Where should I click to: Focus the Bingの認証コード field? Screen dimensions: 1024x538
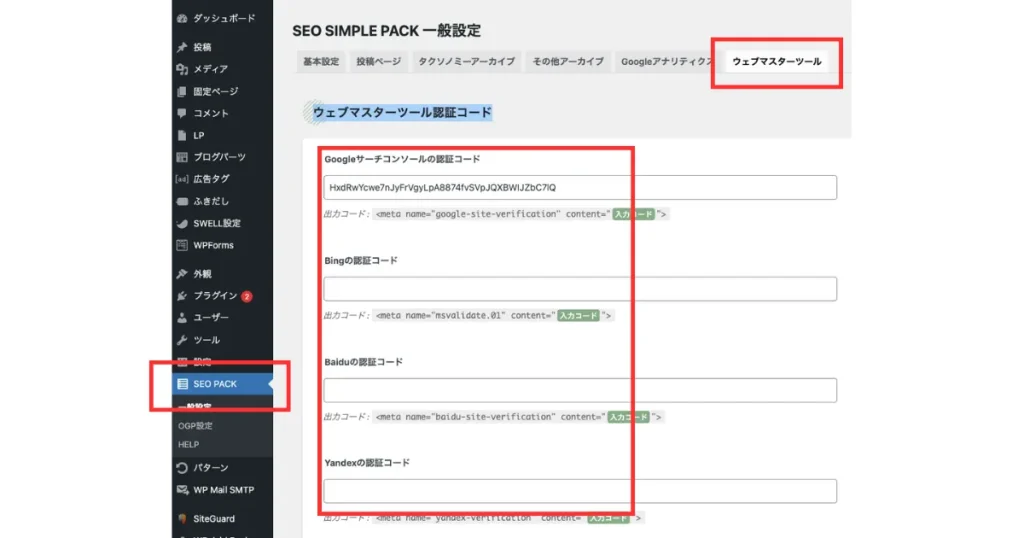coord(580,289)
